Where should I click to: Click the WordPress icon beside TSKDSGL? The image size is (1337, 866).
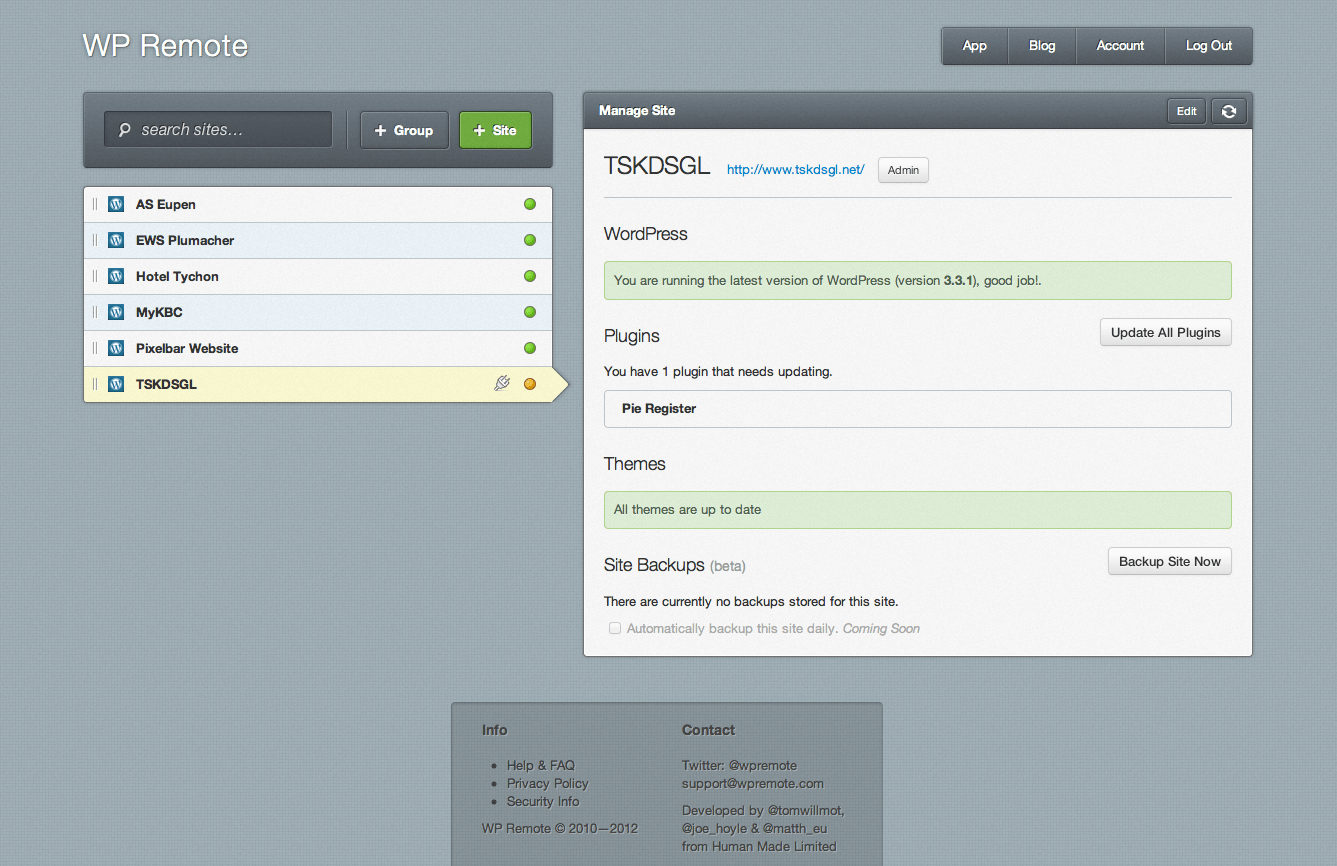pyautogui.click(x=116, y=384)
